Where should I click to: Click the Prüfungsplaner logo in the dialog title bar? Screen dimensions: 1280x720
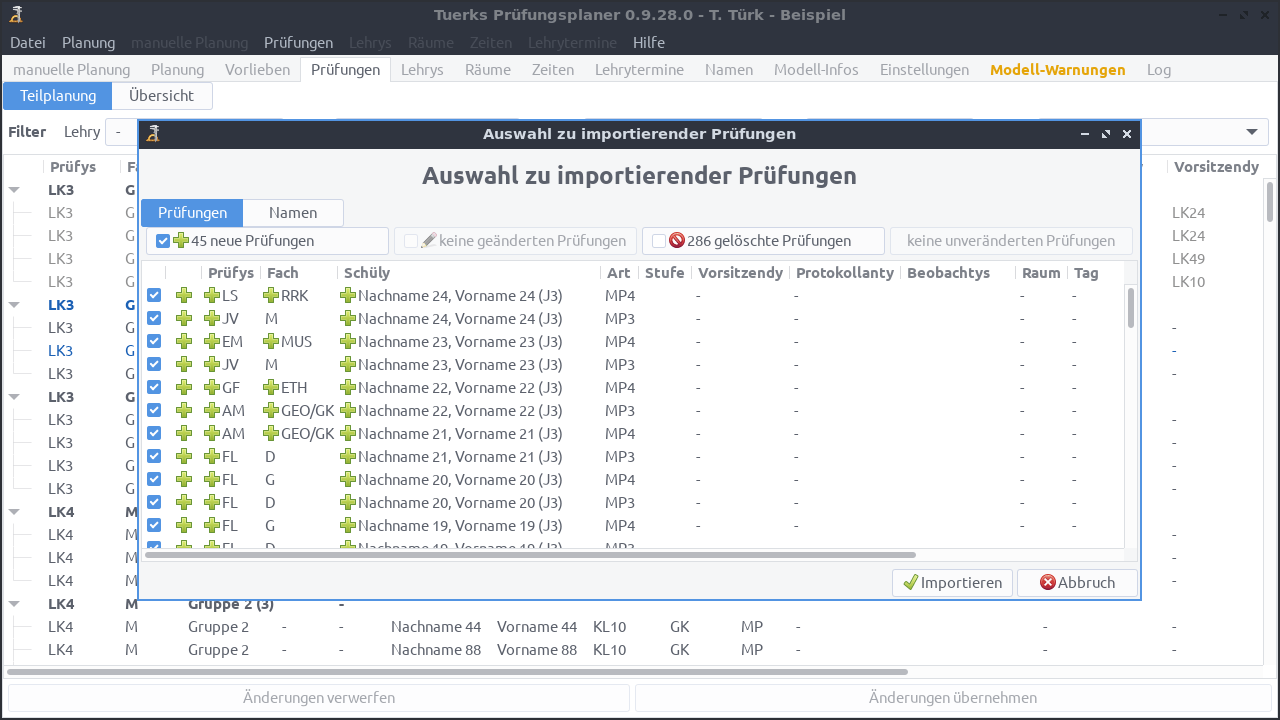click(x=153, y=133)
